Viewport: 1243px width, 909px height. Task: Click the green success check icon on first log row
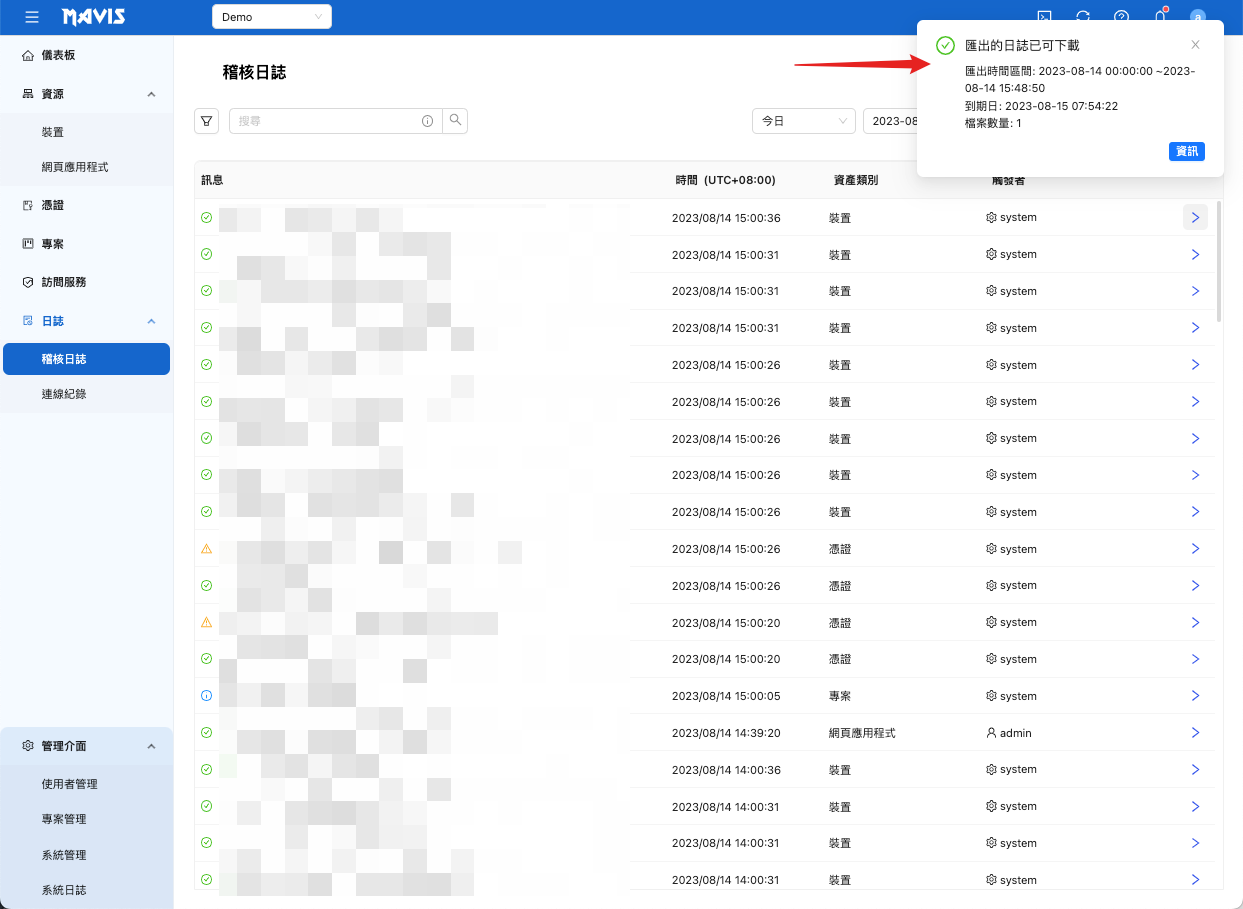click(x=206, y=217)
